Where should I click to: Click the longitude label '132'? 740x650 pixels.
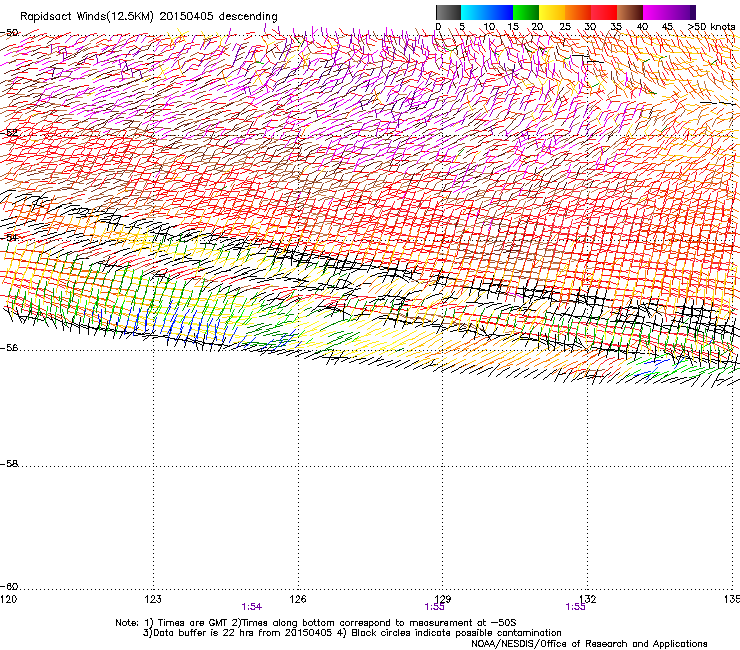588,599
